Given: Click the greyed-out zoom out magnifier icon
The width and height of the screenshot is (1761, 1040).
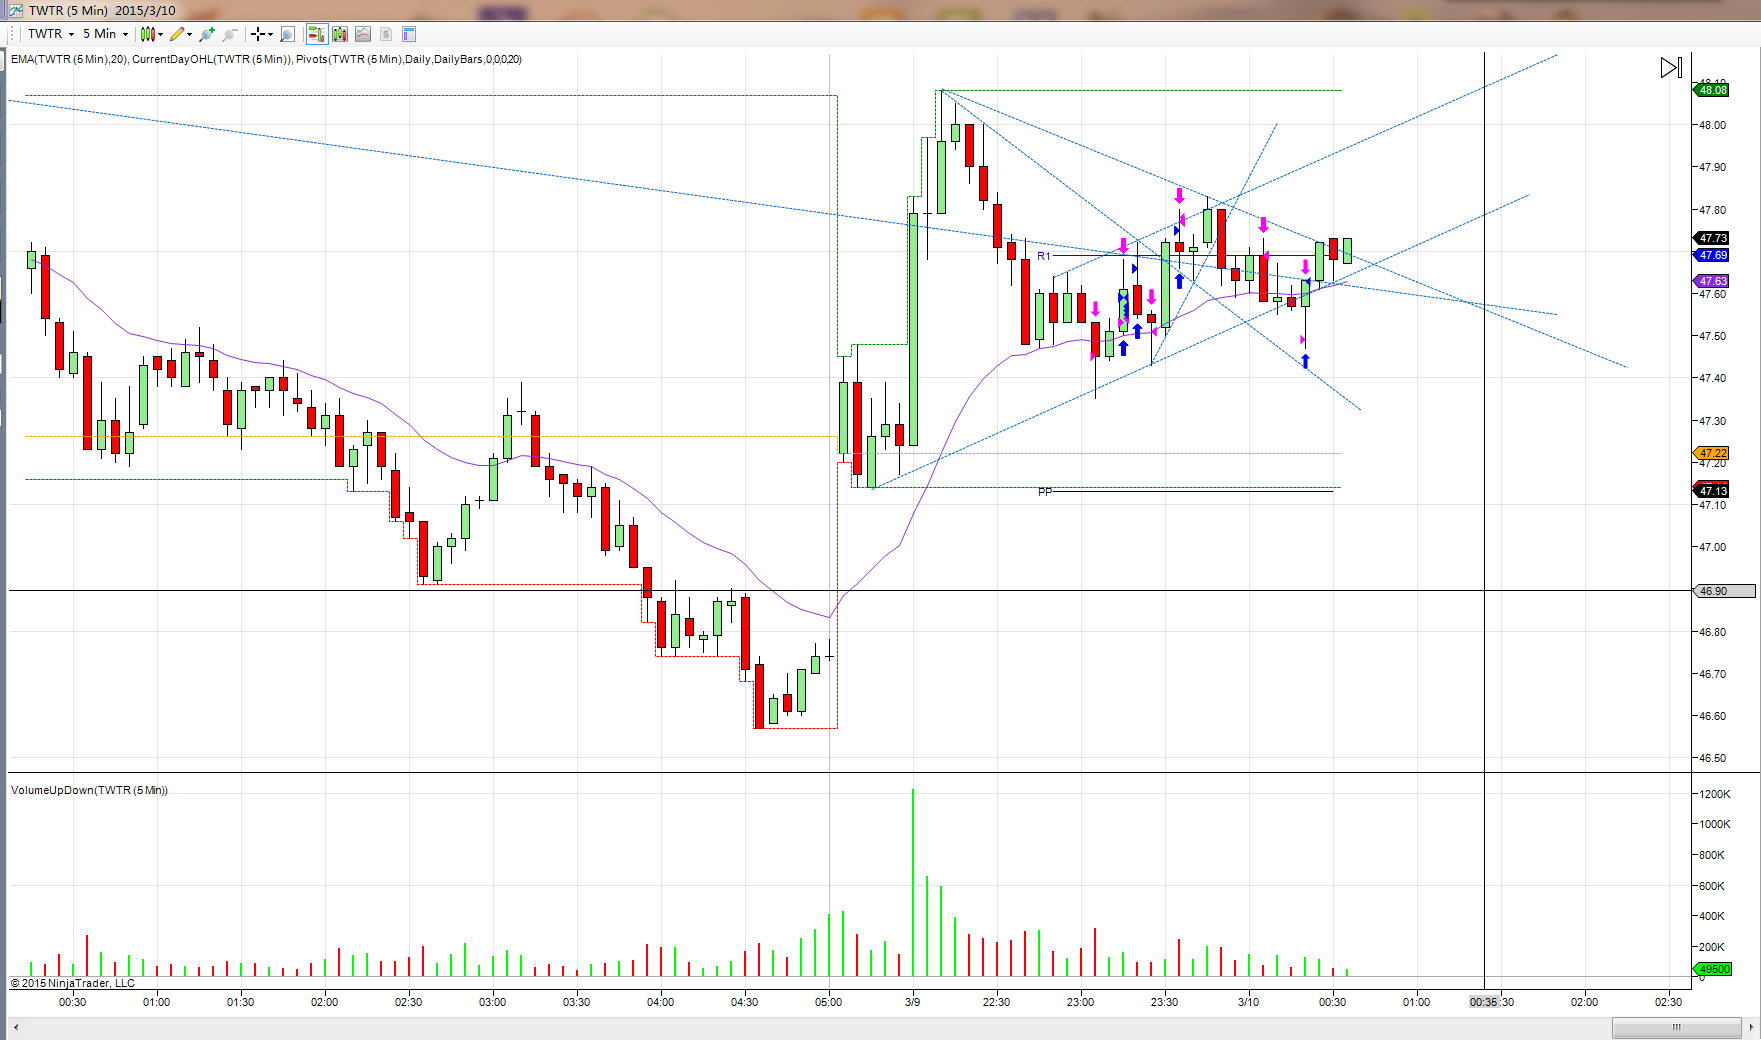Looking at the screenshot, I should tap(229, 34).
